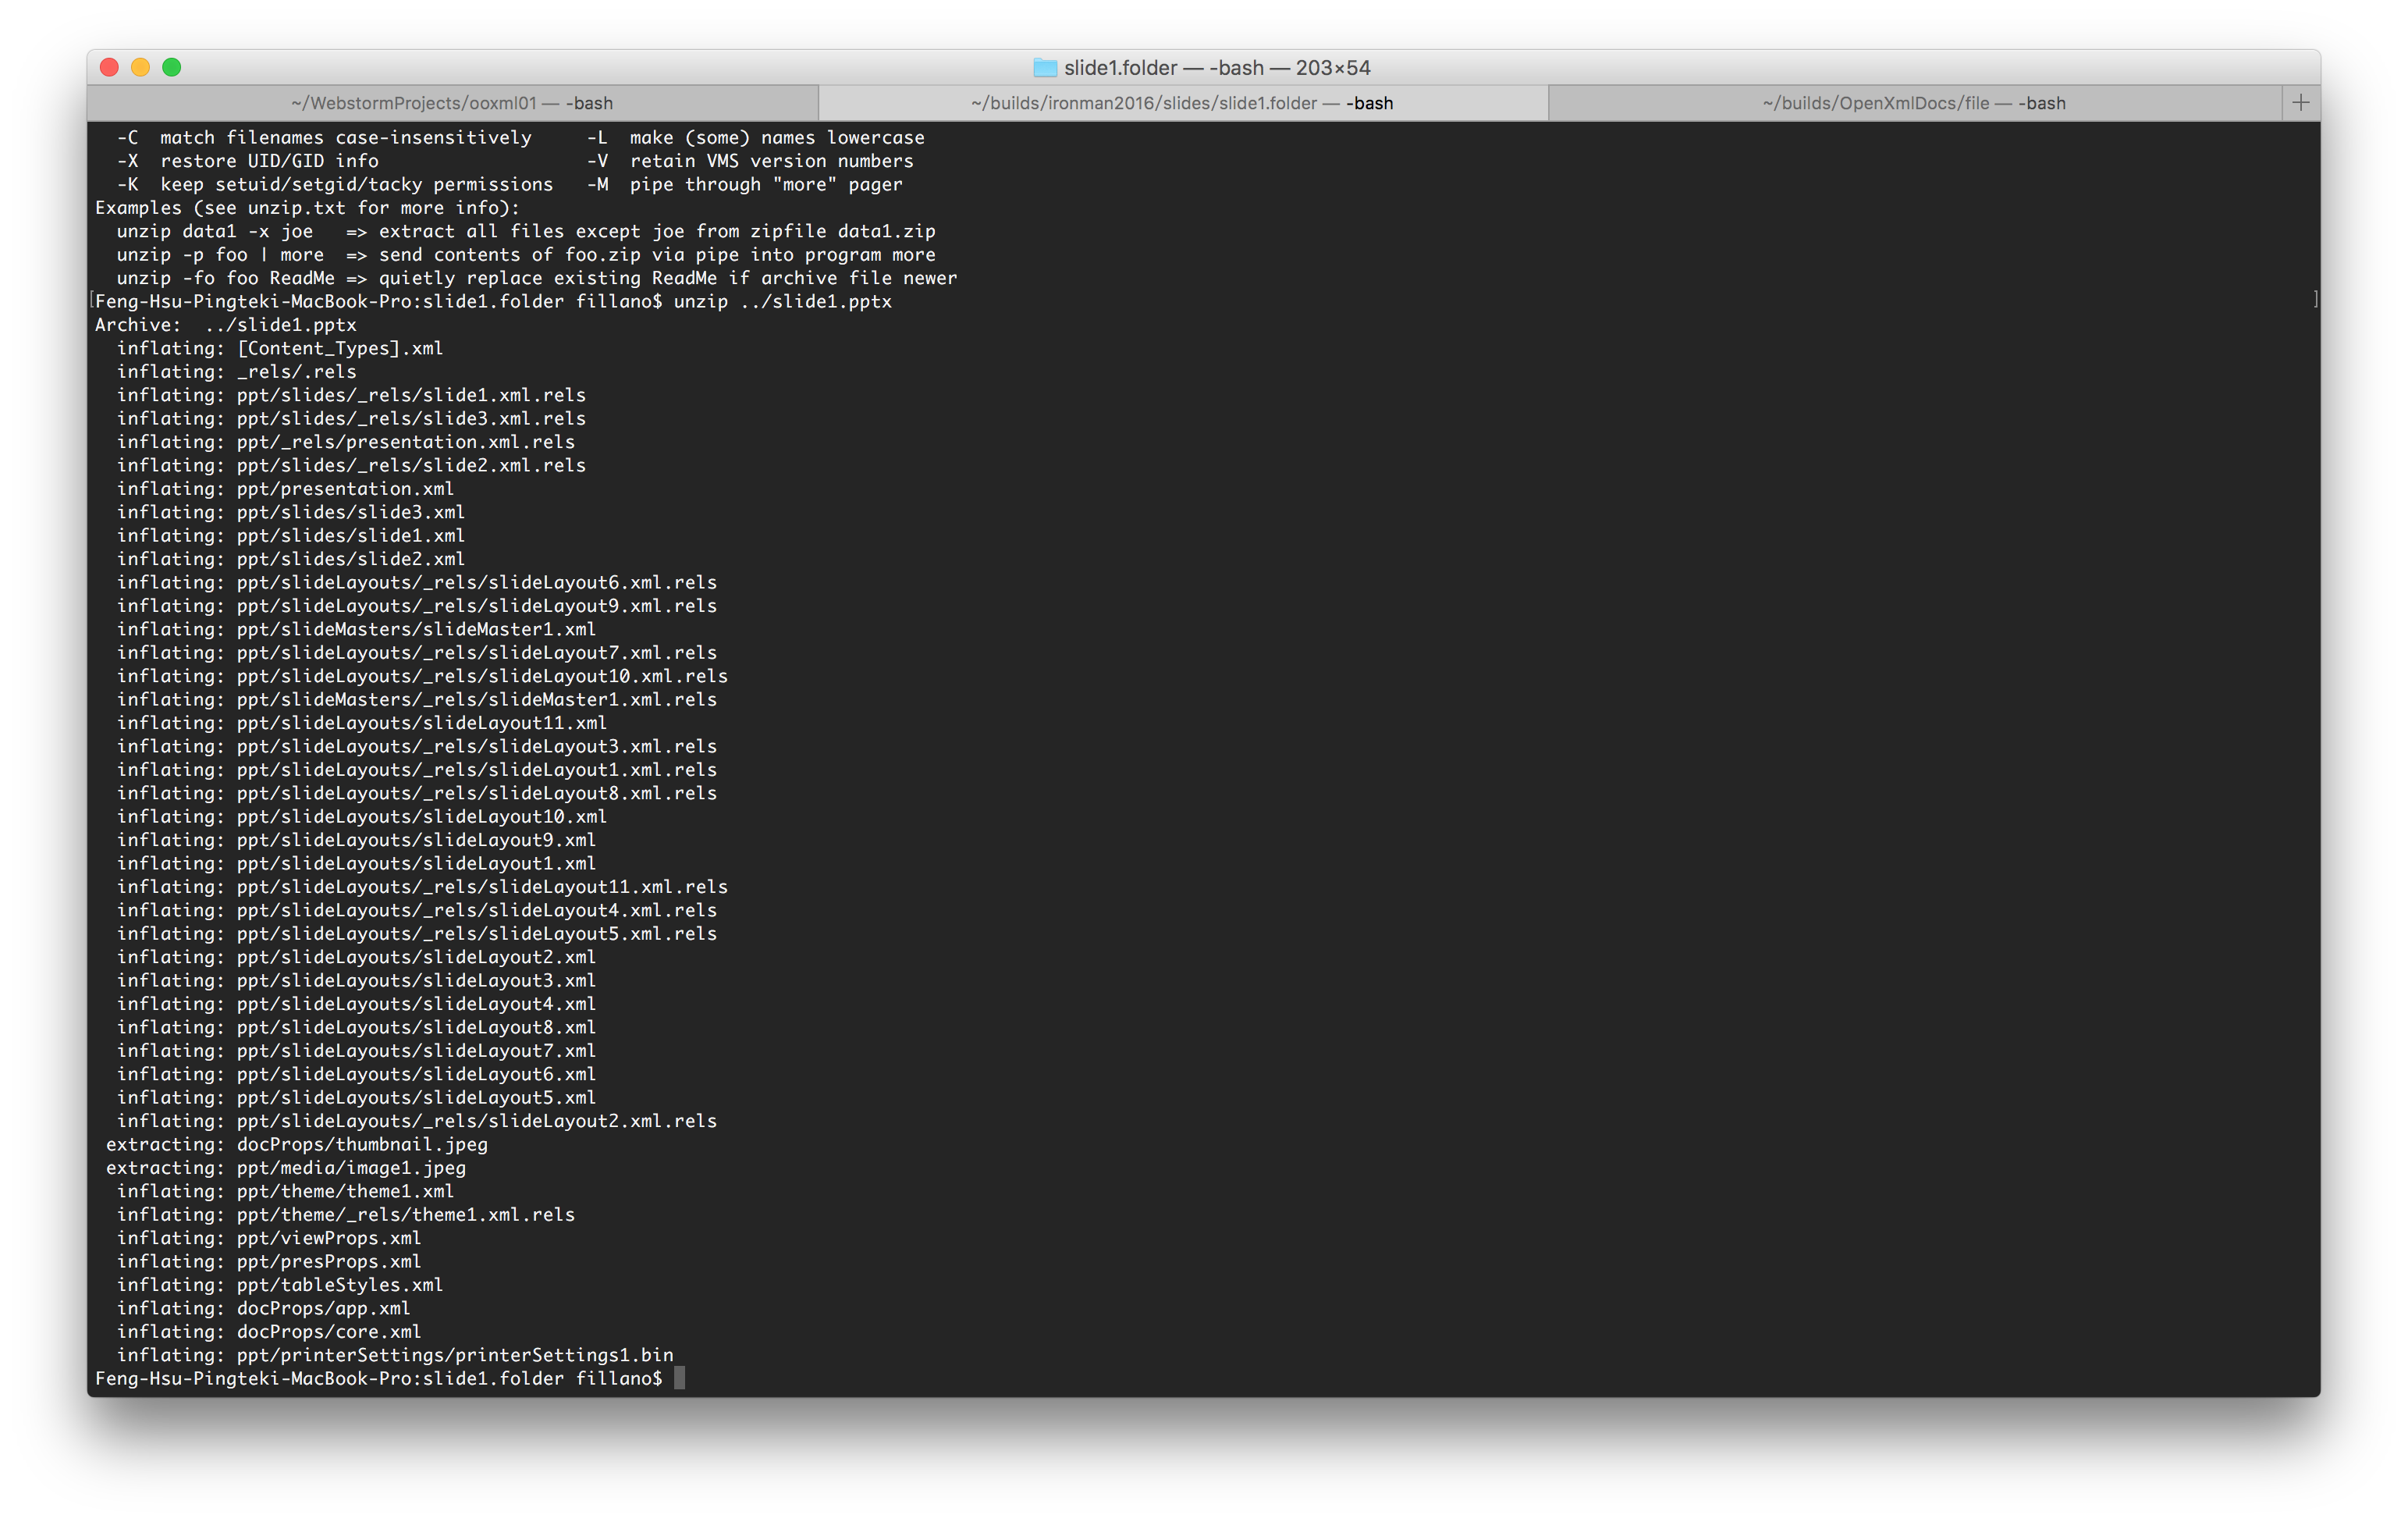This screenshot has height=1522, width=2408.
Task: Click 'ppt/slideMasters/slideMaster1.xml' line
Action: tap(356, 629)
